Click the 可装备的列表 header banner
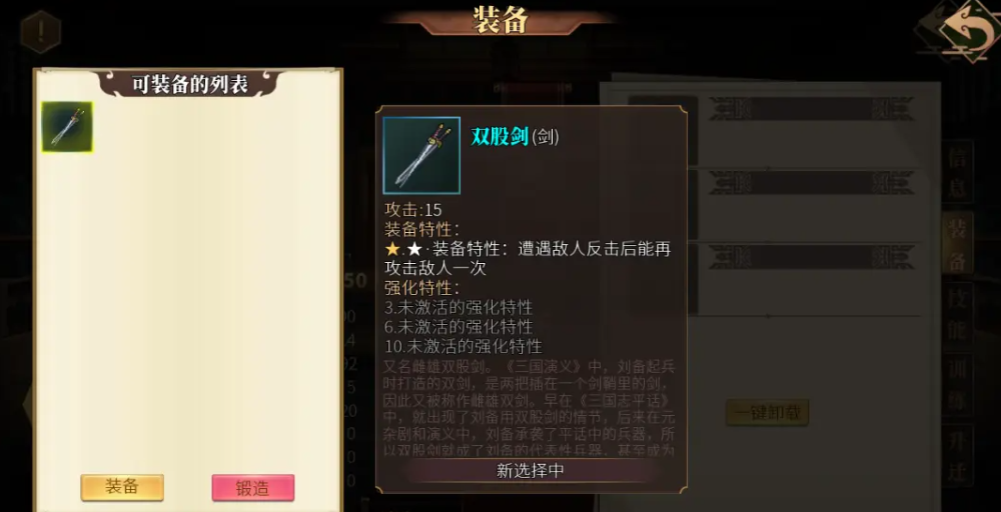Screen dimensions: 1001x512 pyautogui.click(x=190, y=84)
